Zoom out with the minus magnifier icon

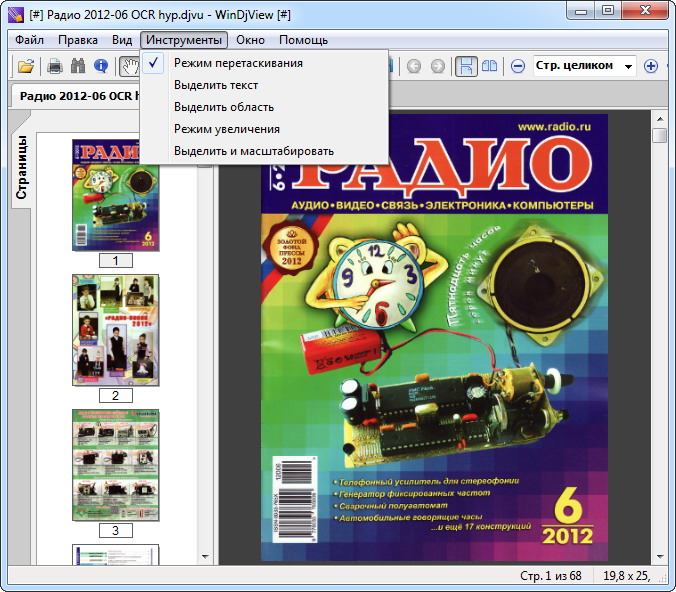(518, 66)
